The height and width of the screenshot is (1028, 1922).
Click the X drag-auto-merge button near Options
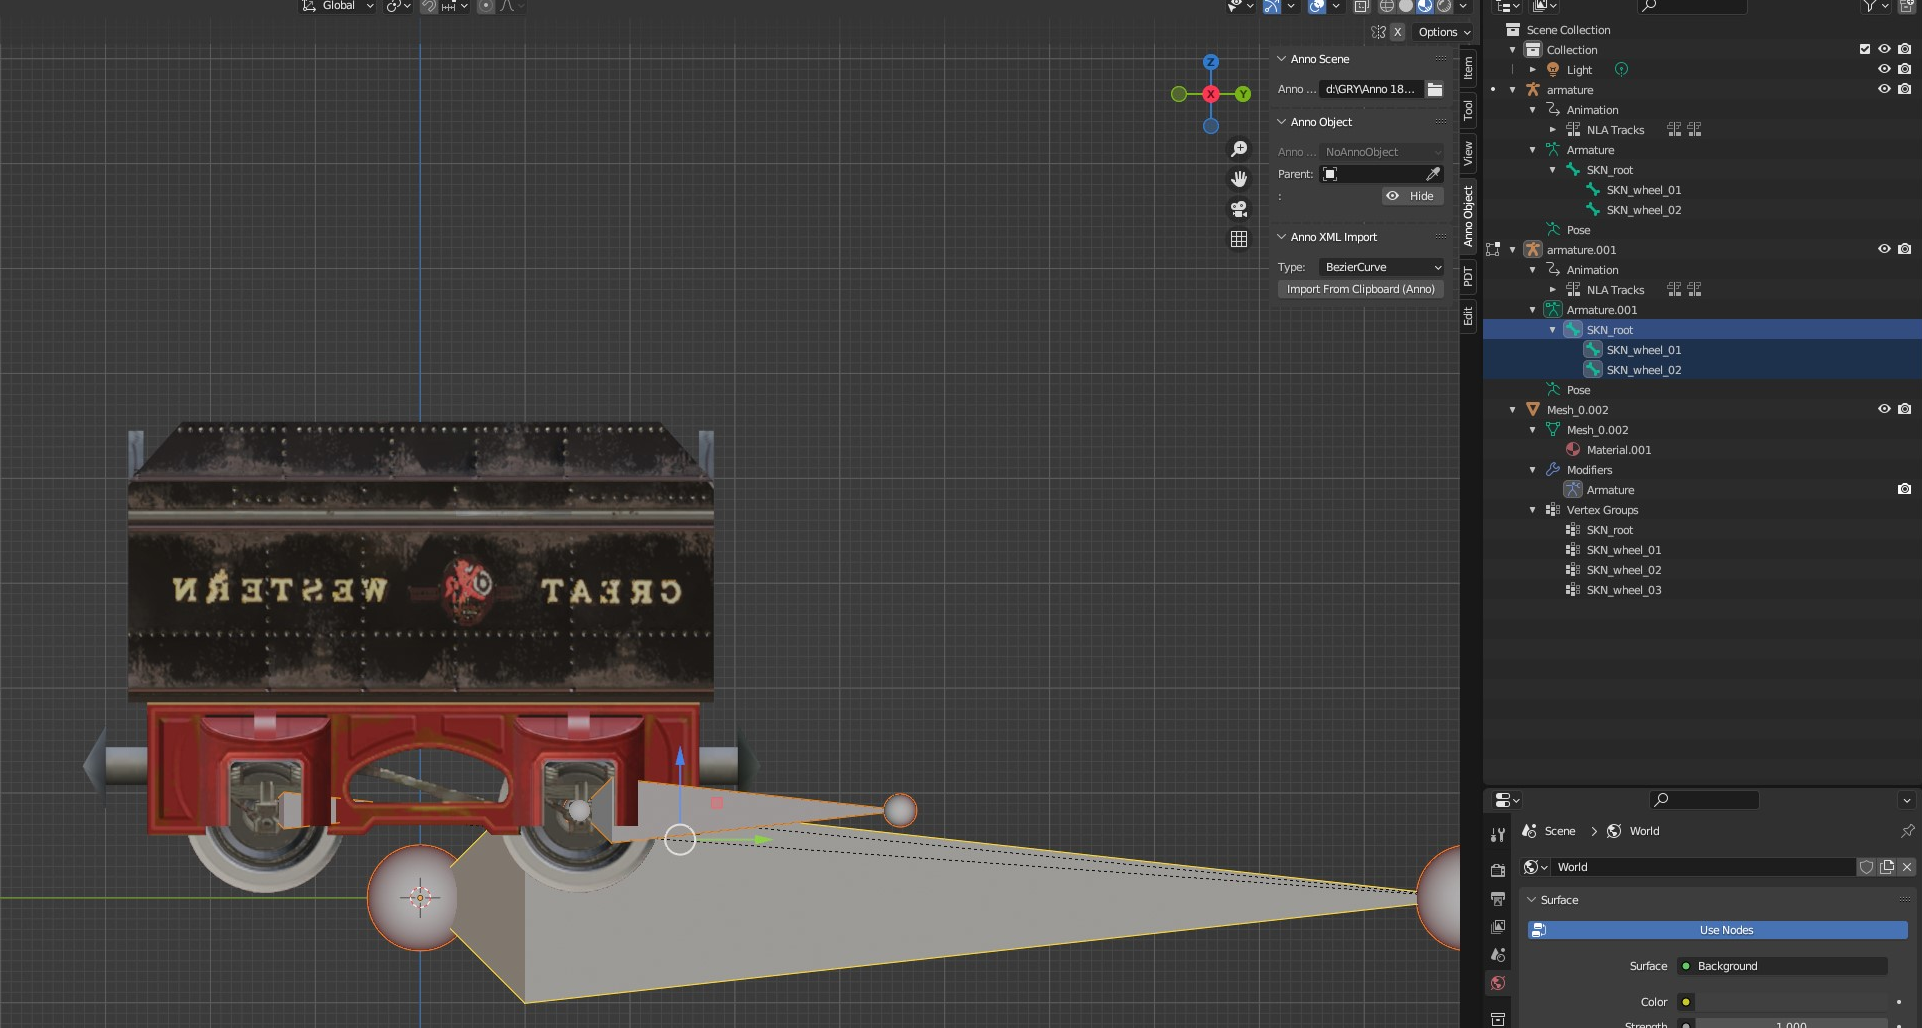pyautogui.click(x=1397, y=32)
